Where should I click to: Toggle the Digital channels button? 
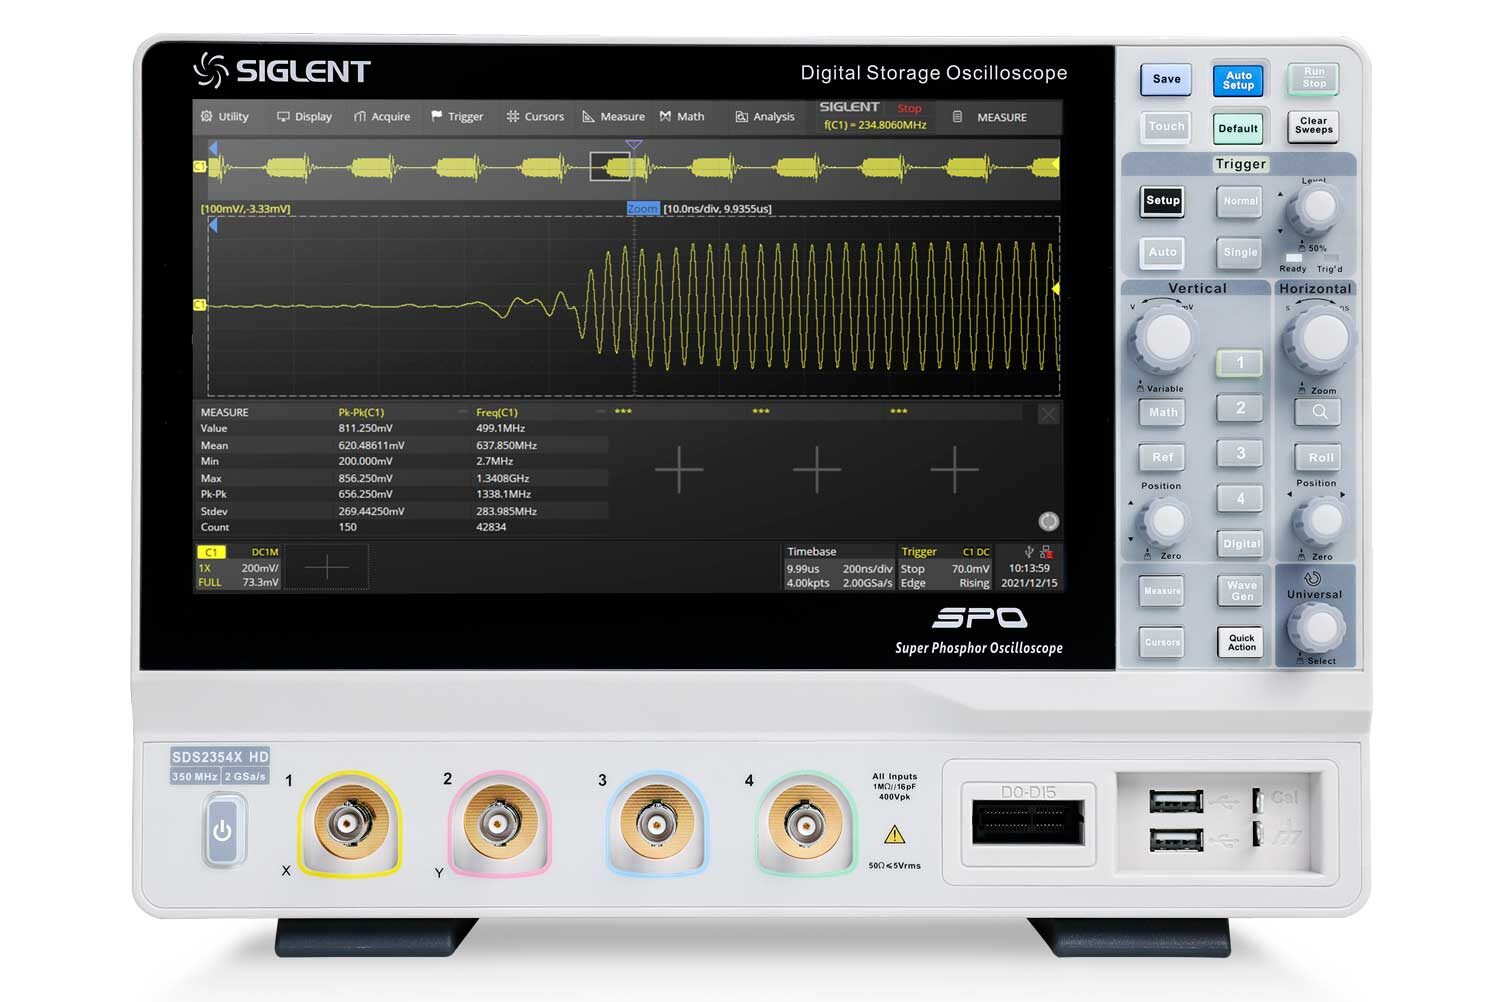[1241, 544]
